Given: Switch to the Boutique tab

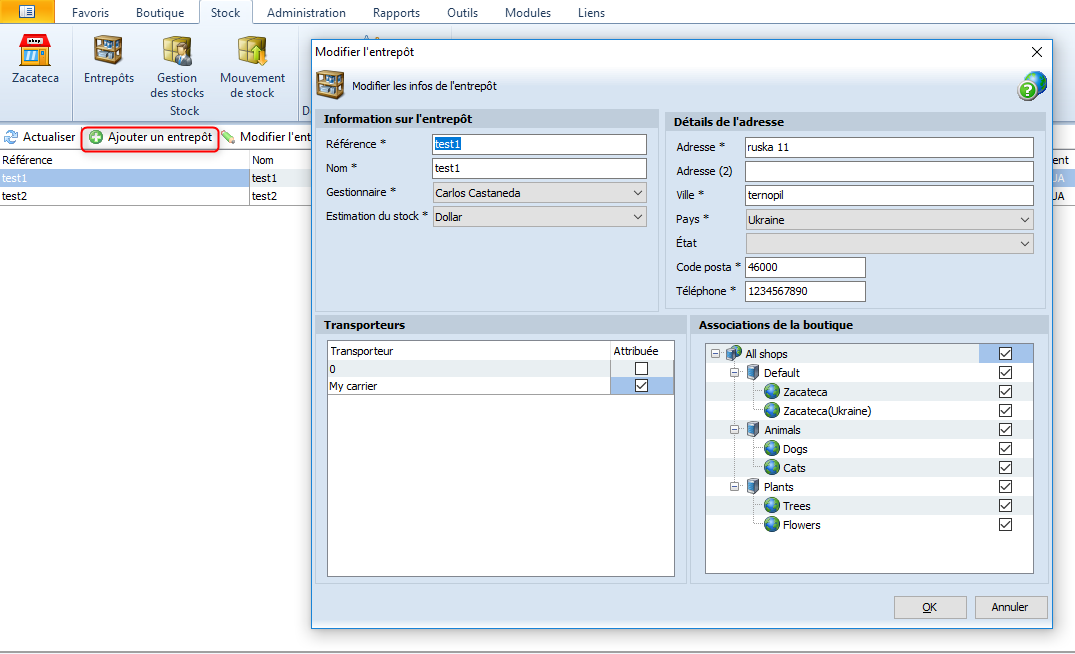Looking at the screenshot, I should (x=160, y=12).
